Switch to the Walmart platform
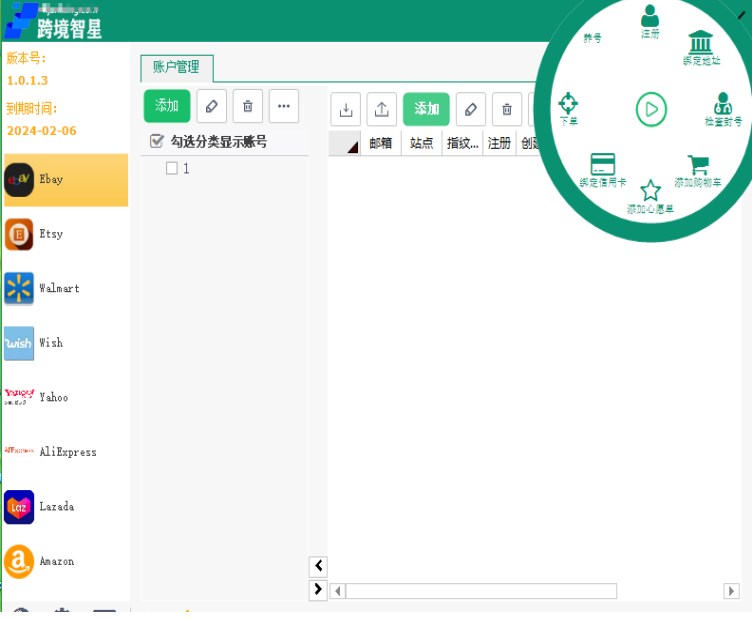The height and width of the screenshot is (618, 752). 66,289
